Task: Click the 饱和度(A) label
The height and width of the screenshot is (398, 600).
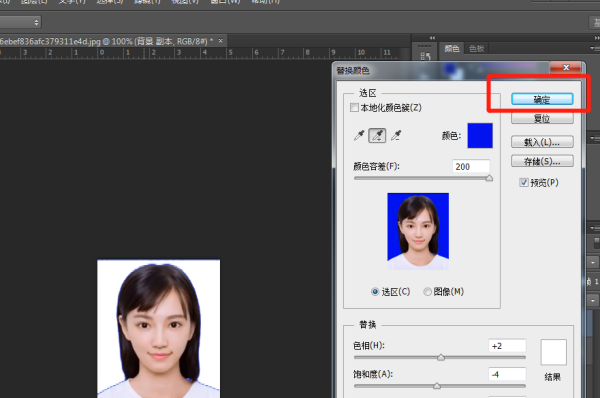Action: 373,374
